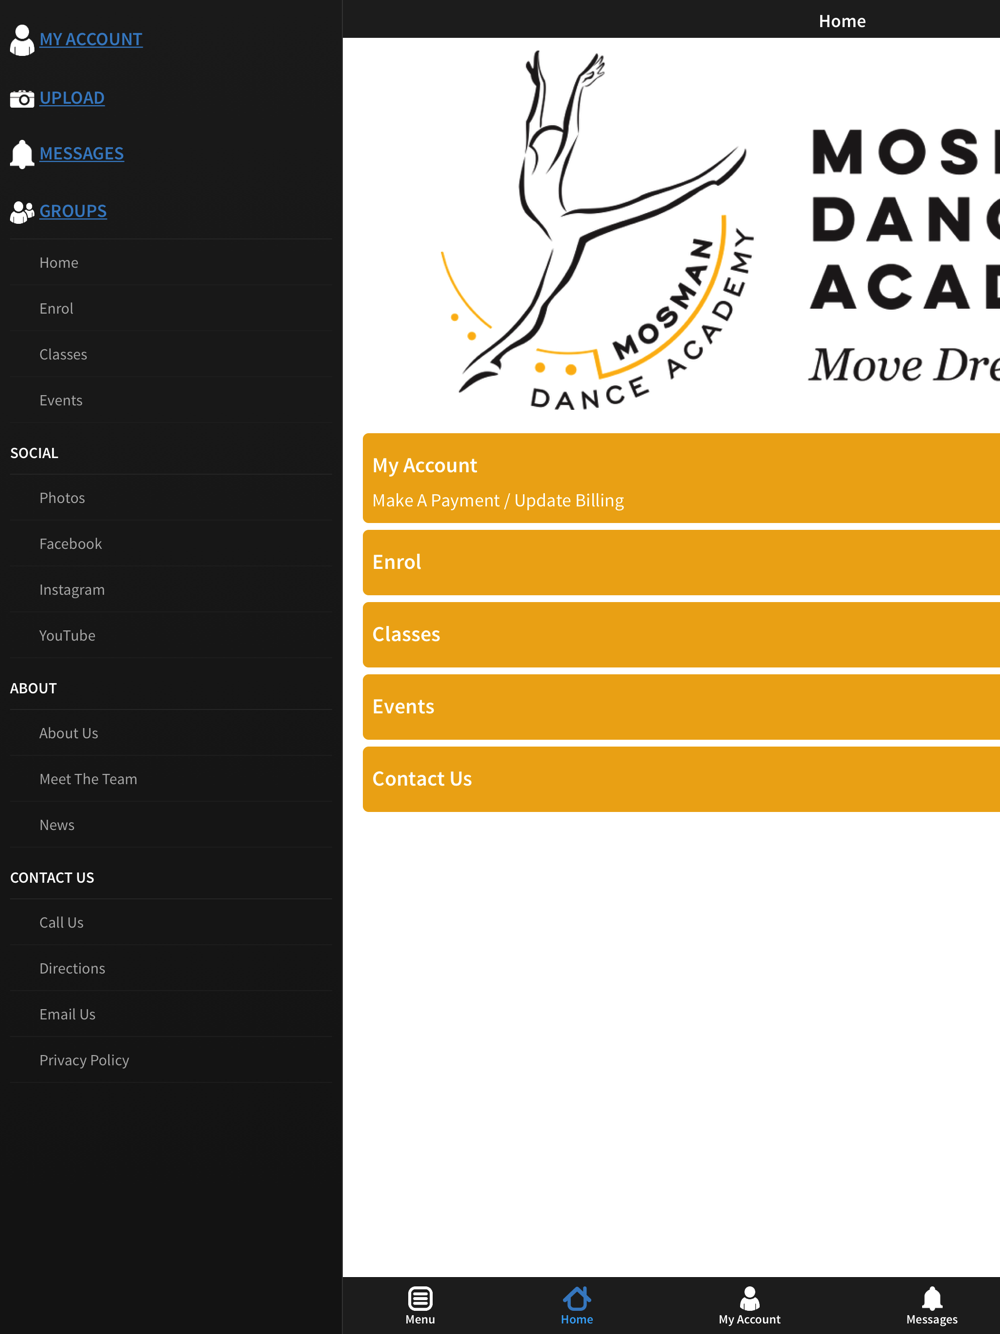Image resolution: width=1000 pixels, height=1334 pixels.
Task: Tap the orange Classes button
Action: pyautogui.click(x=681, y=634)
